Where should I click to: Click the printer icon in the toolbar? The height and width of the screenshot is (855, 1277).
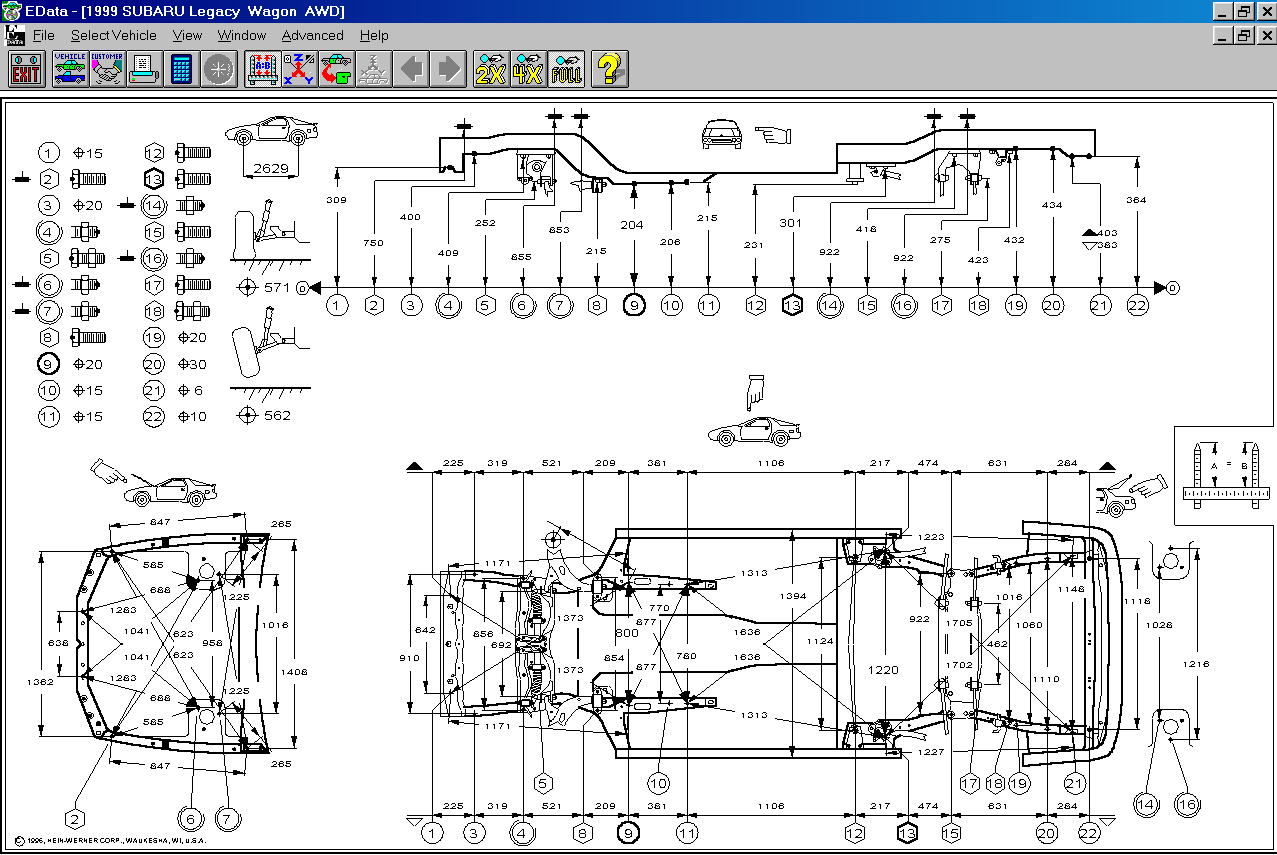pyautogui.click(x=143, y=69)
